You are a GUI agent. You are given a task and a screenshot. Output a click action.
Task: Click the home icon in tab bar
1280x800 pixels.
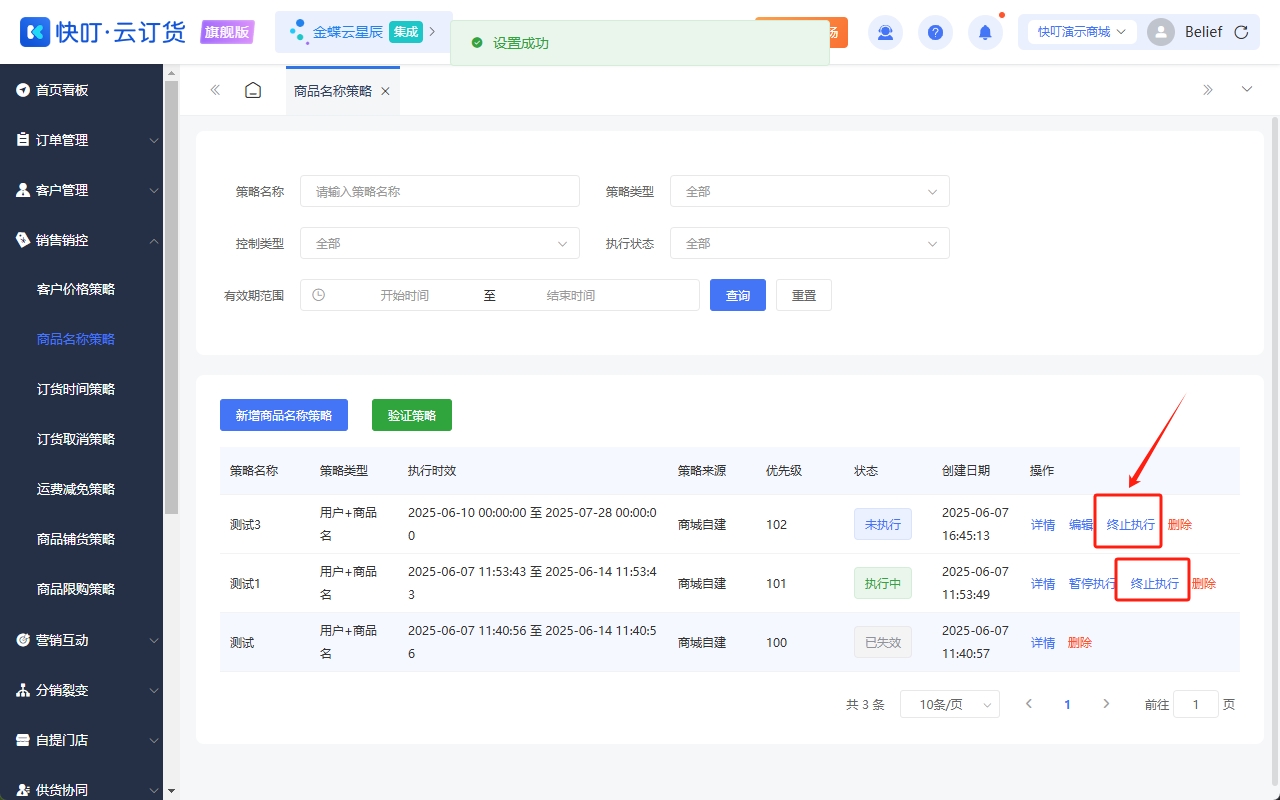click(x=253, y=90)
